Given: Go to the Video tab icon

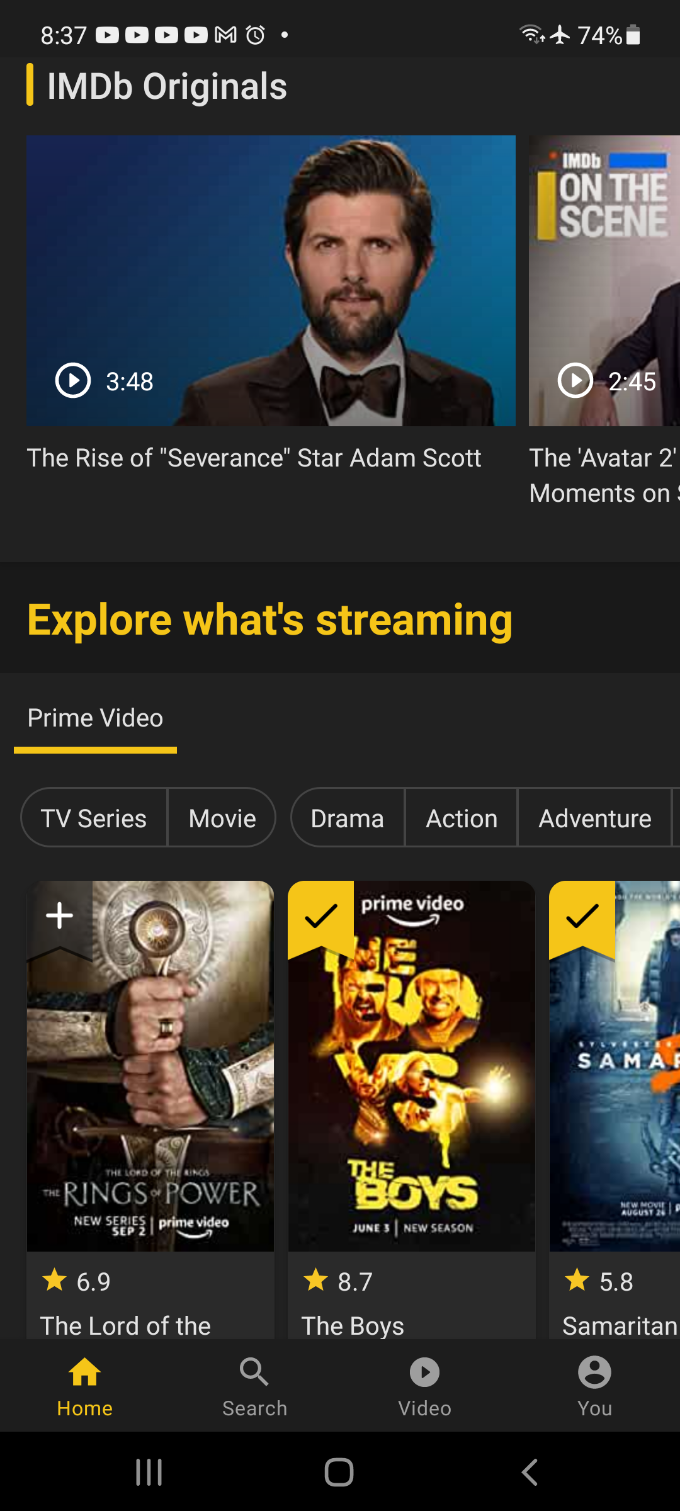Looking at the screenshot, I should 425,1372.
